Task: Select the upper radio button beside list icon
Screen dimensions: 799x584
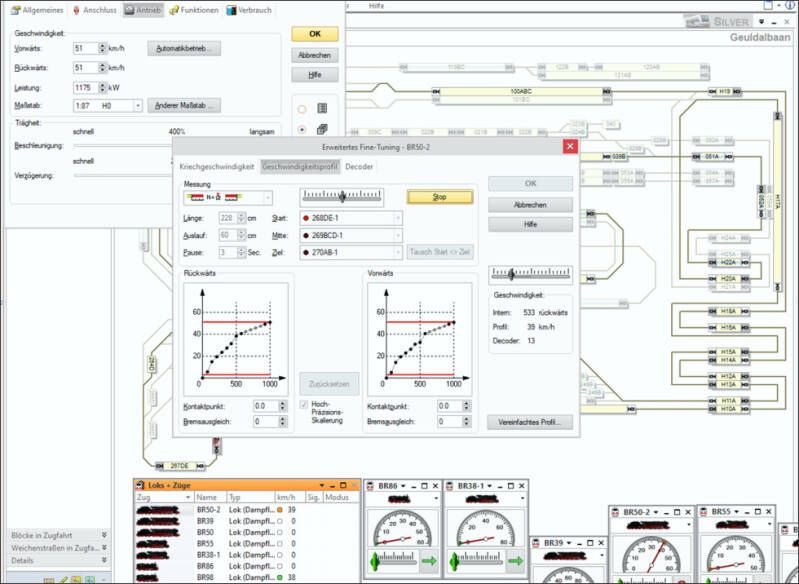Action: 302,109
